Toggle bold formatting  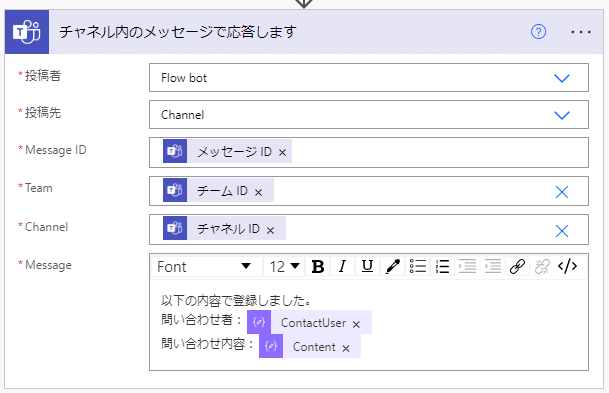pyautogui.click(x=318, y=267)
